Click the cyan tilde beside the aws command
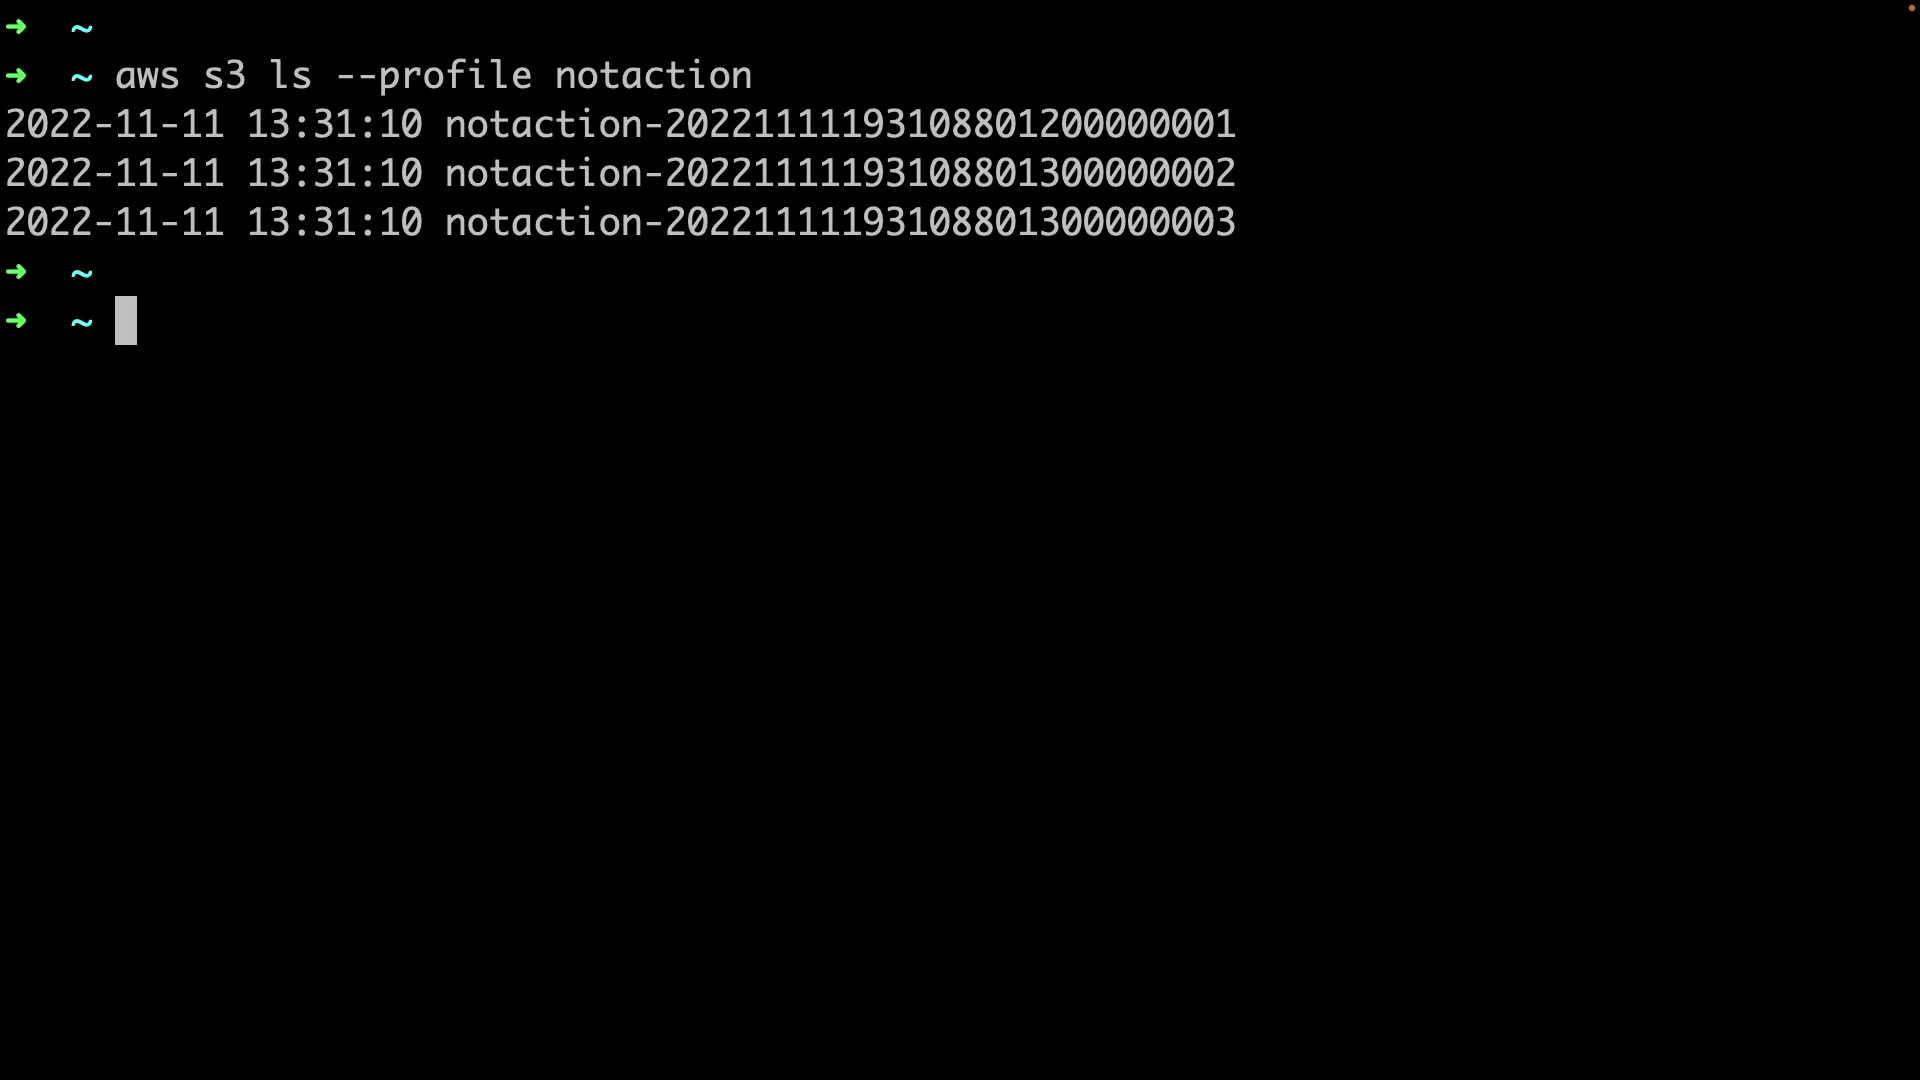This screenshot has height=1080, width=1920. [x=82, y=77]
